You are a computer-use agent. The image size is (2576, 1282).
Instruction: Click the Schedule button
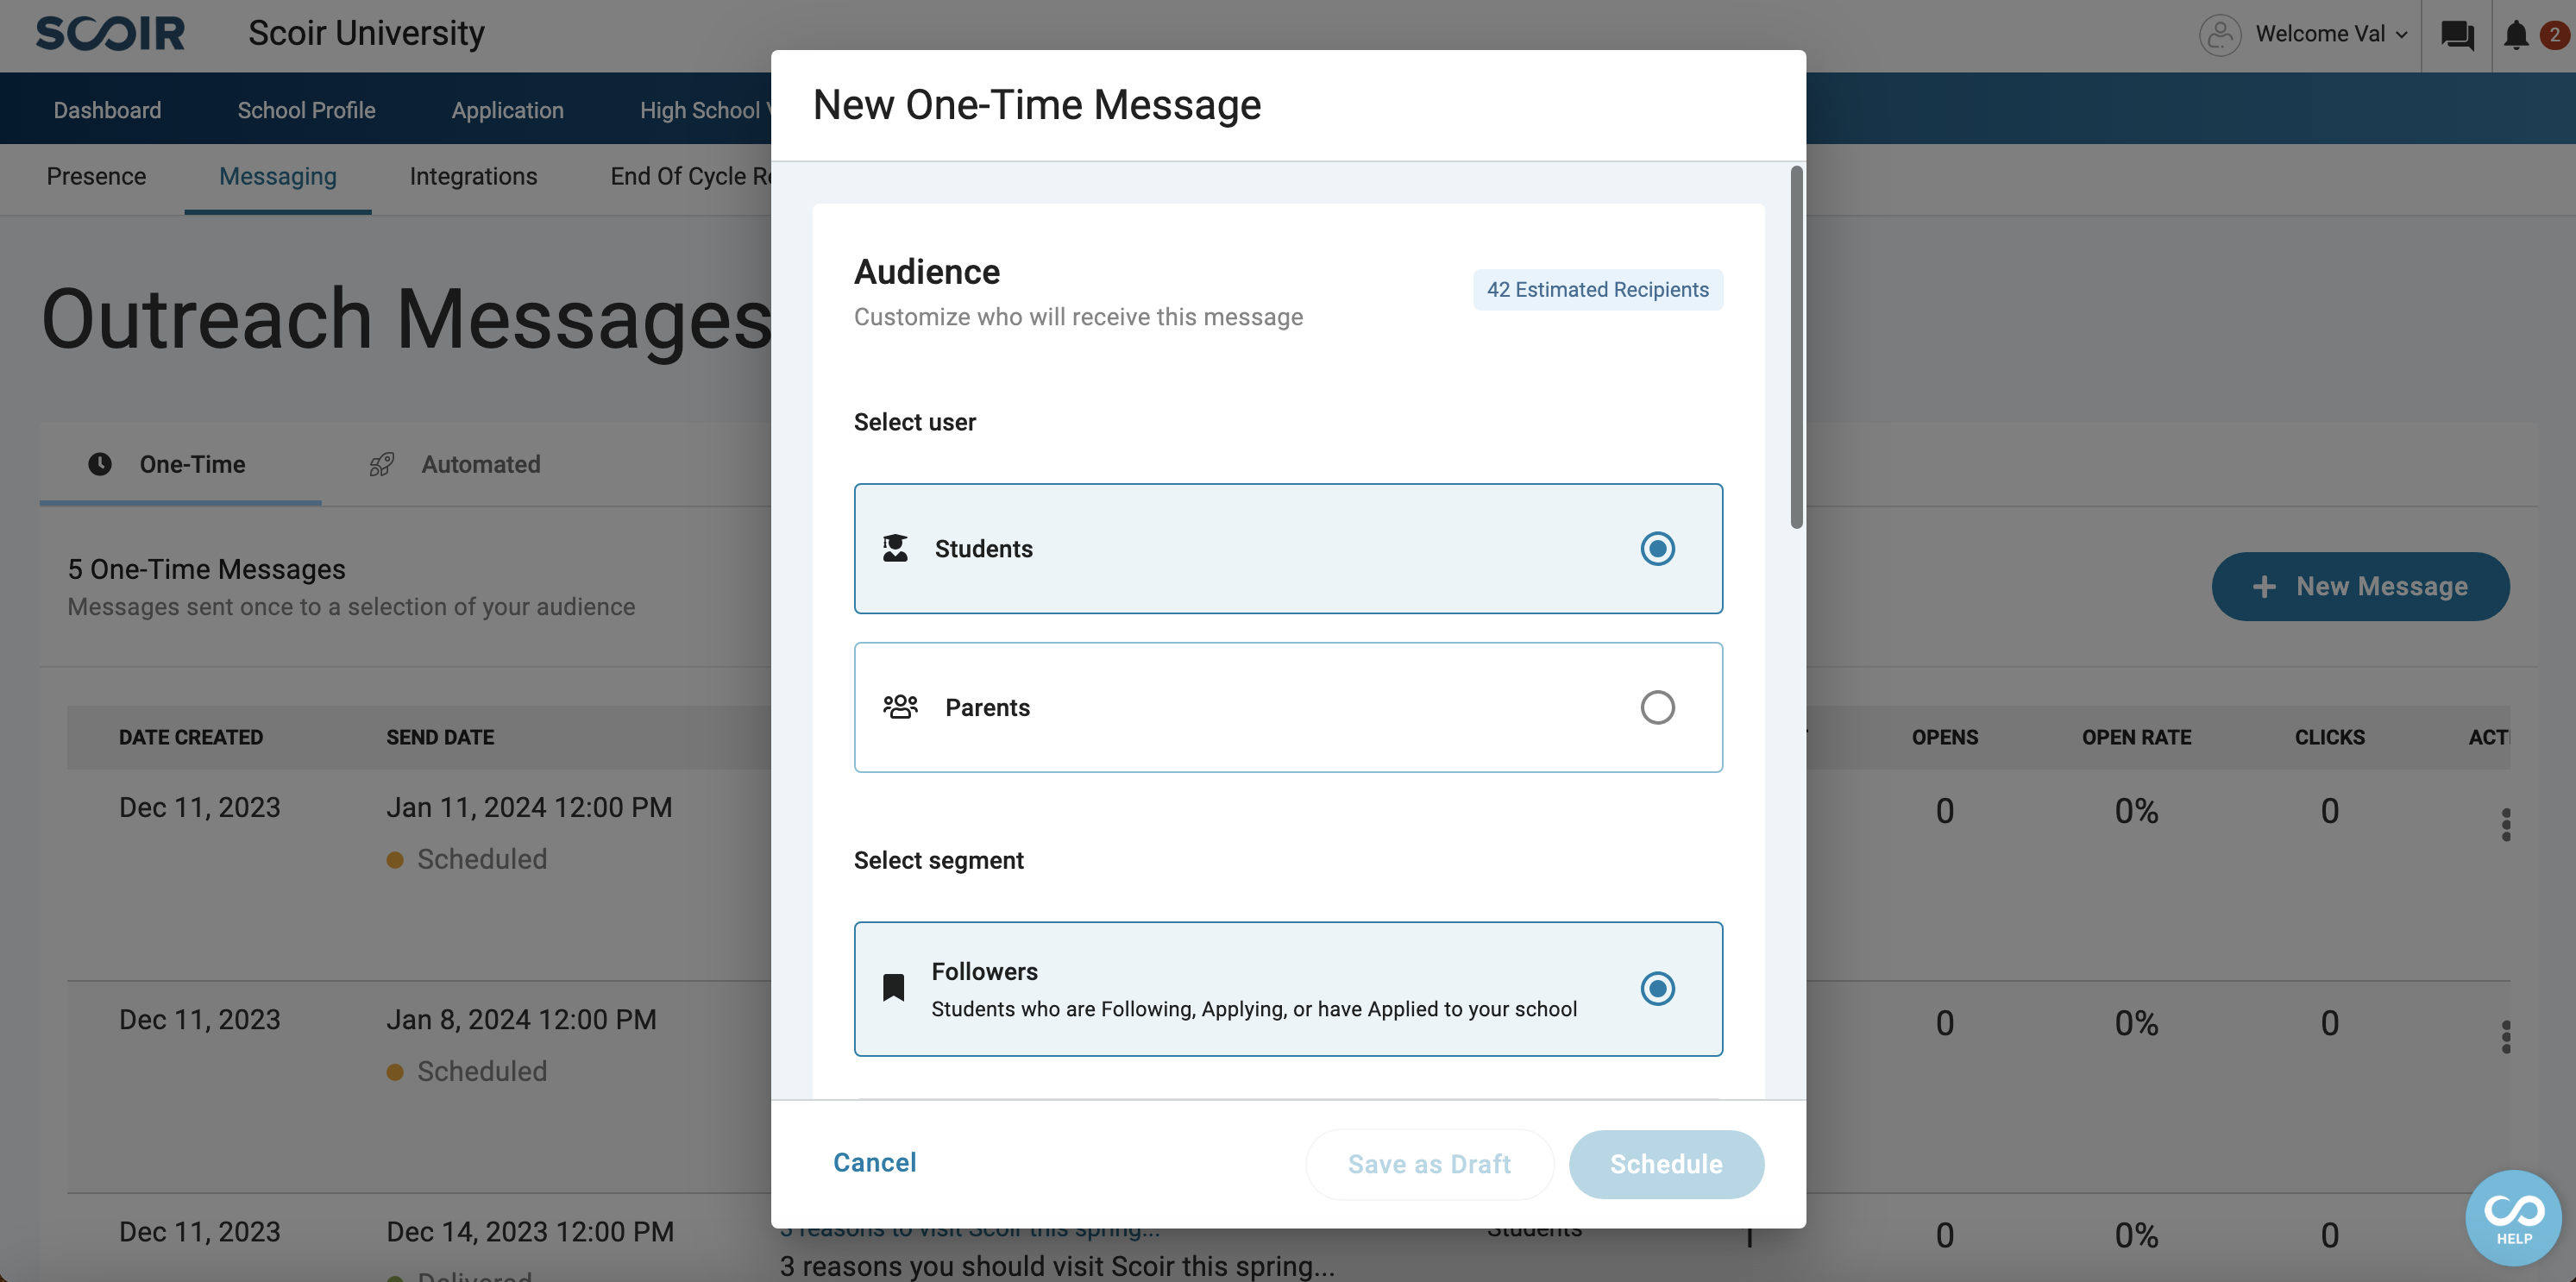(x=1666, y=1166)
